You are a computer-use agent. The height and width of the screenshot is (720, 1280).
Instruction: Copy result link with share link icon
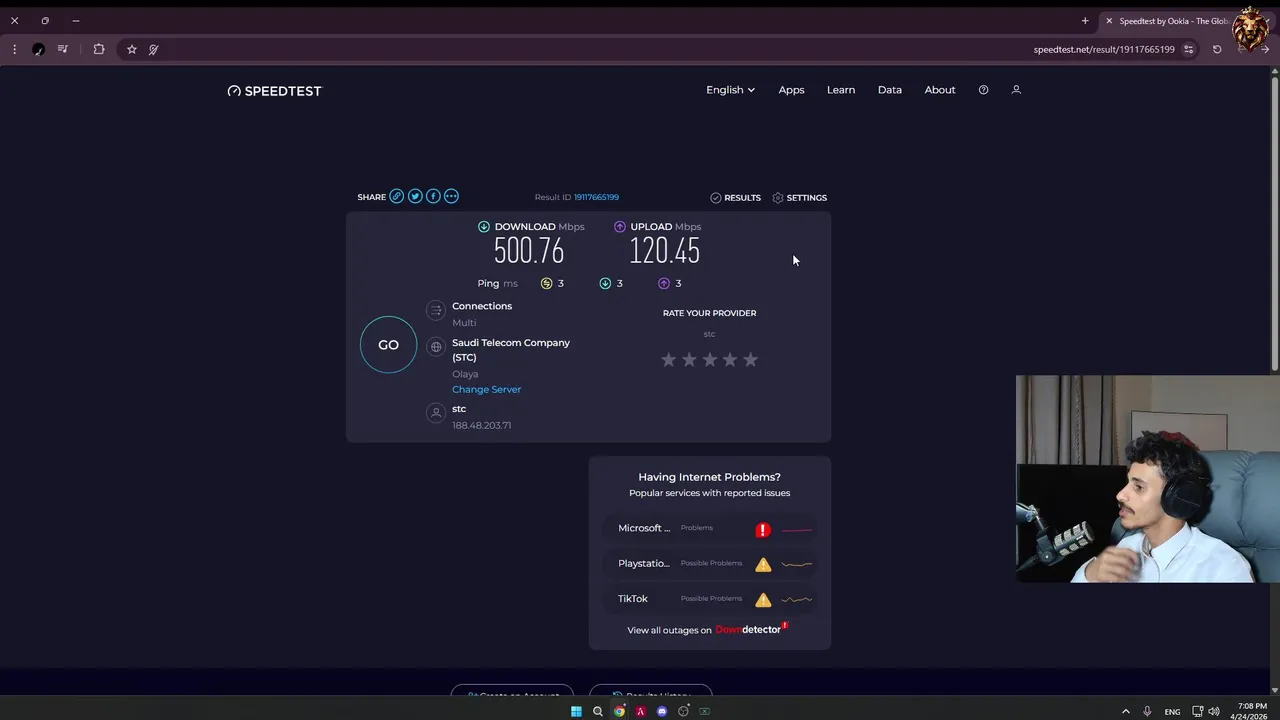pyautogui.click(x=397, y=197)
